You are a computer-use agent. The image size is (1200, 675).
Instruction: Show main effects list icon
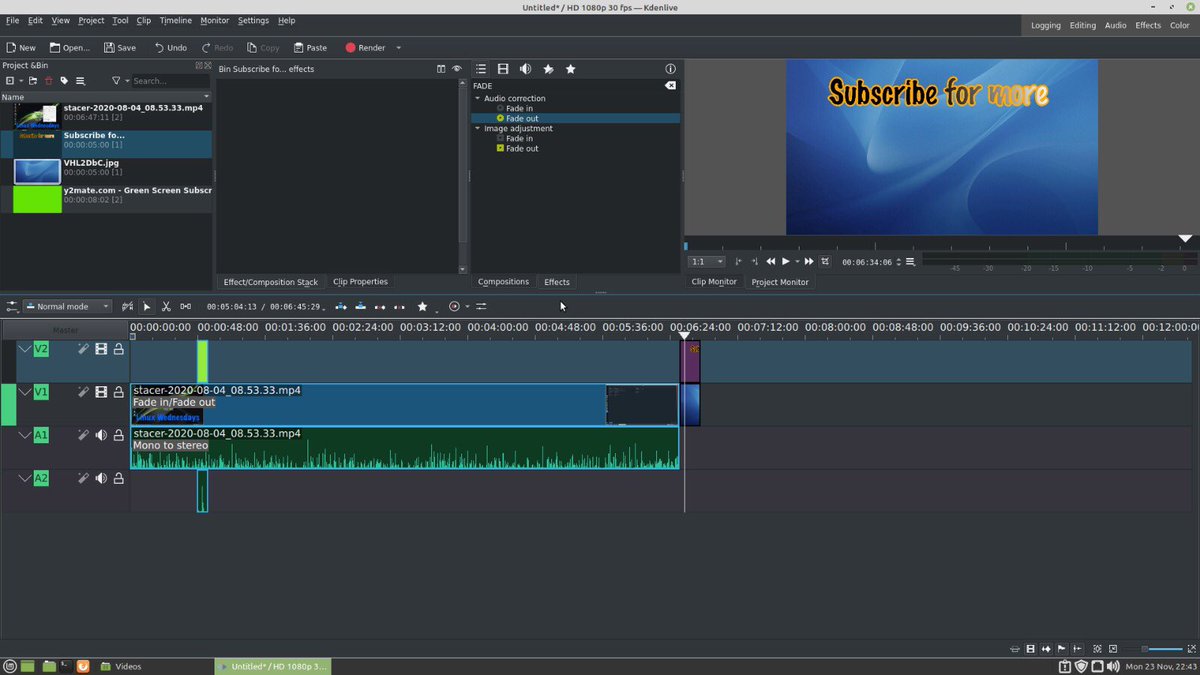(481, 69)
